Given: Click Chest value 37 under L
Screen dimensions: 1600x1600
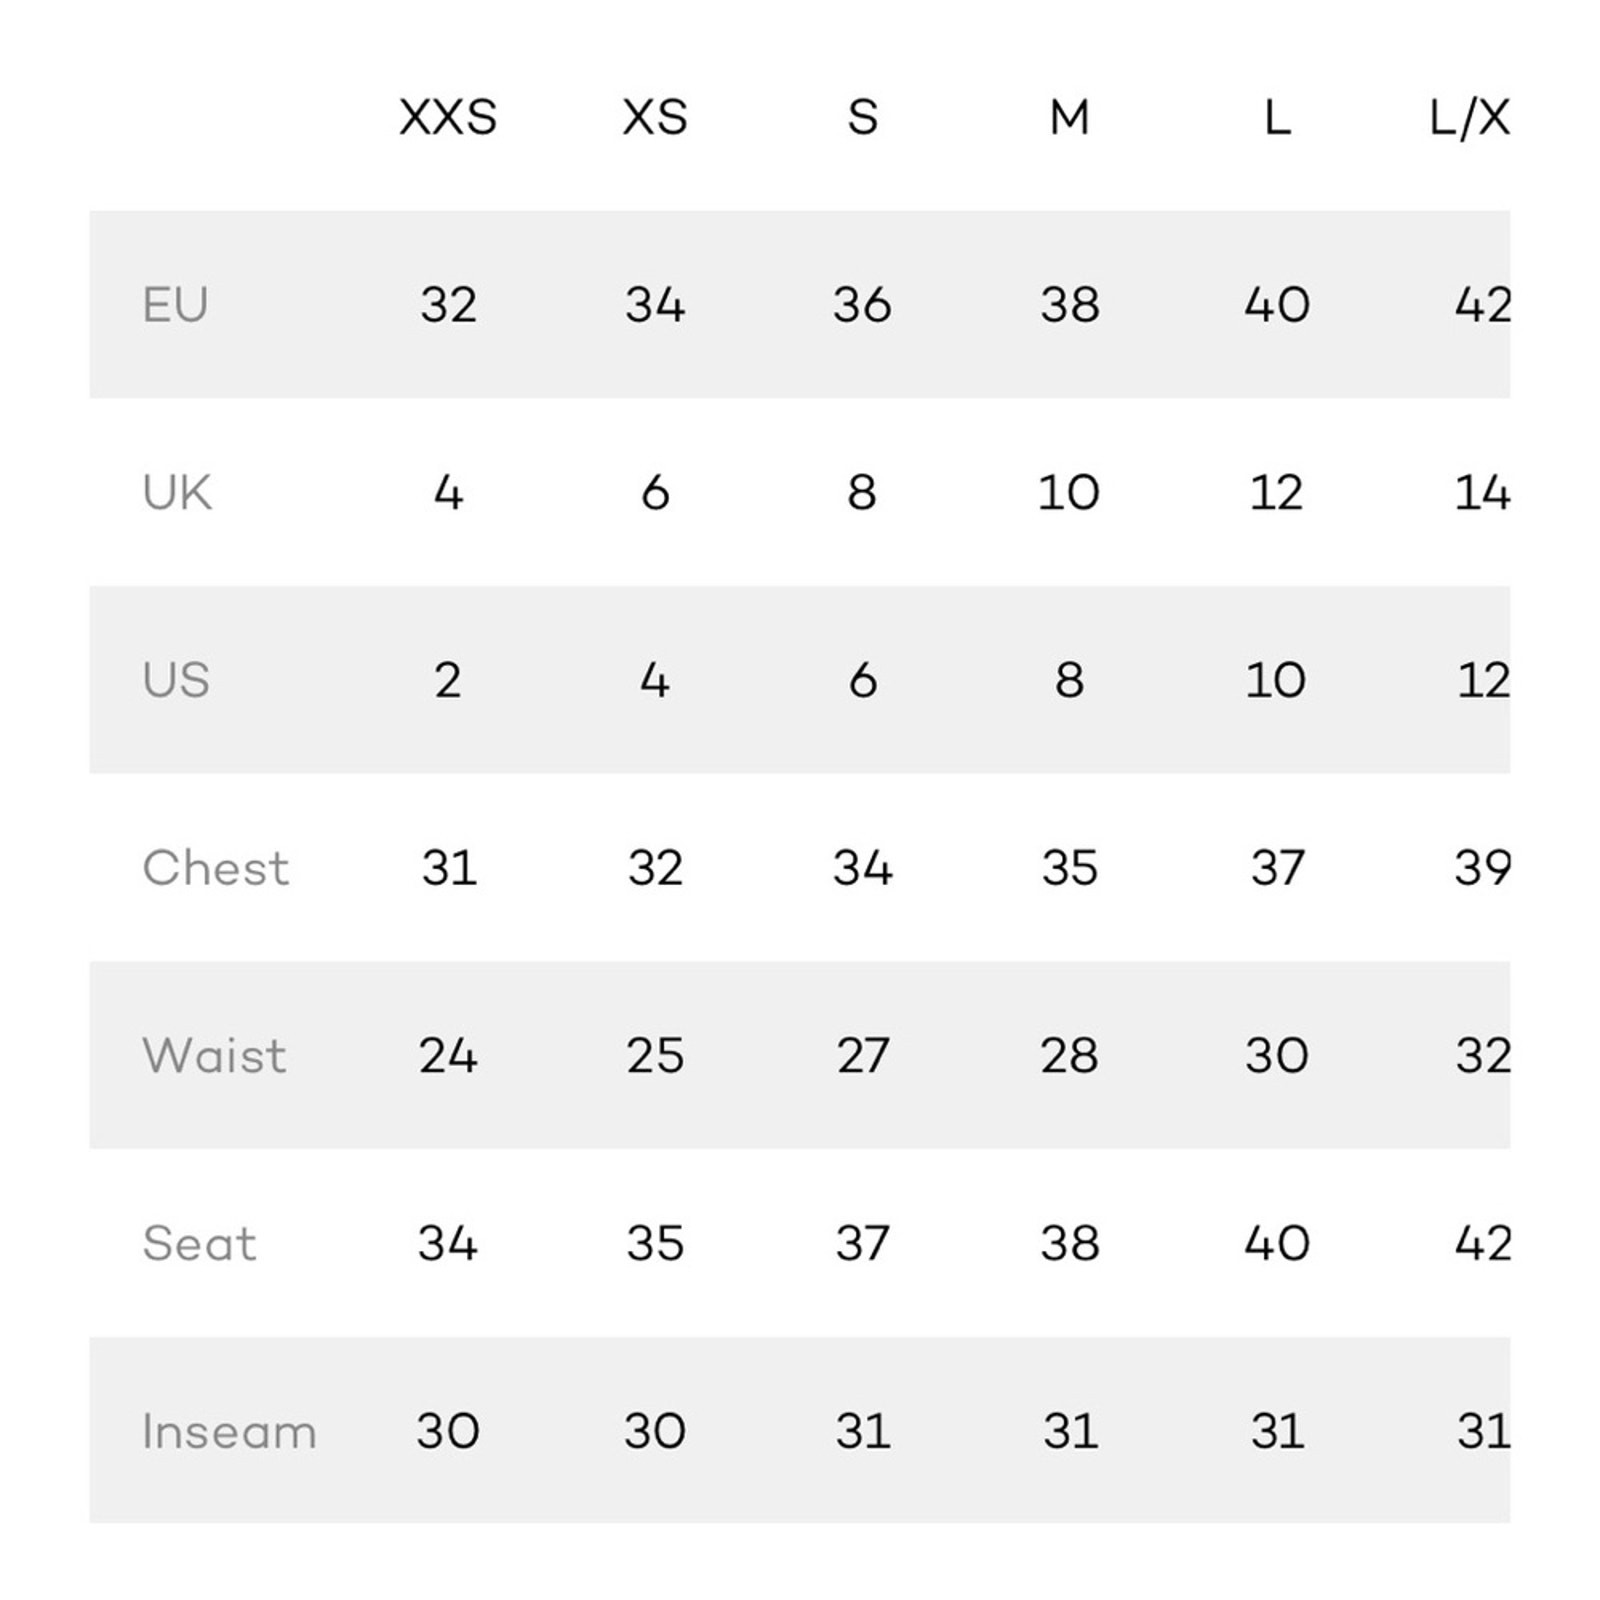Looking at the screenshot, I should tap(1277, 868).
